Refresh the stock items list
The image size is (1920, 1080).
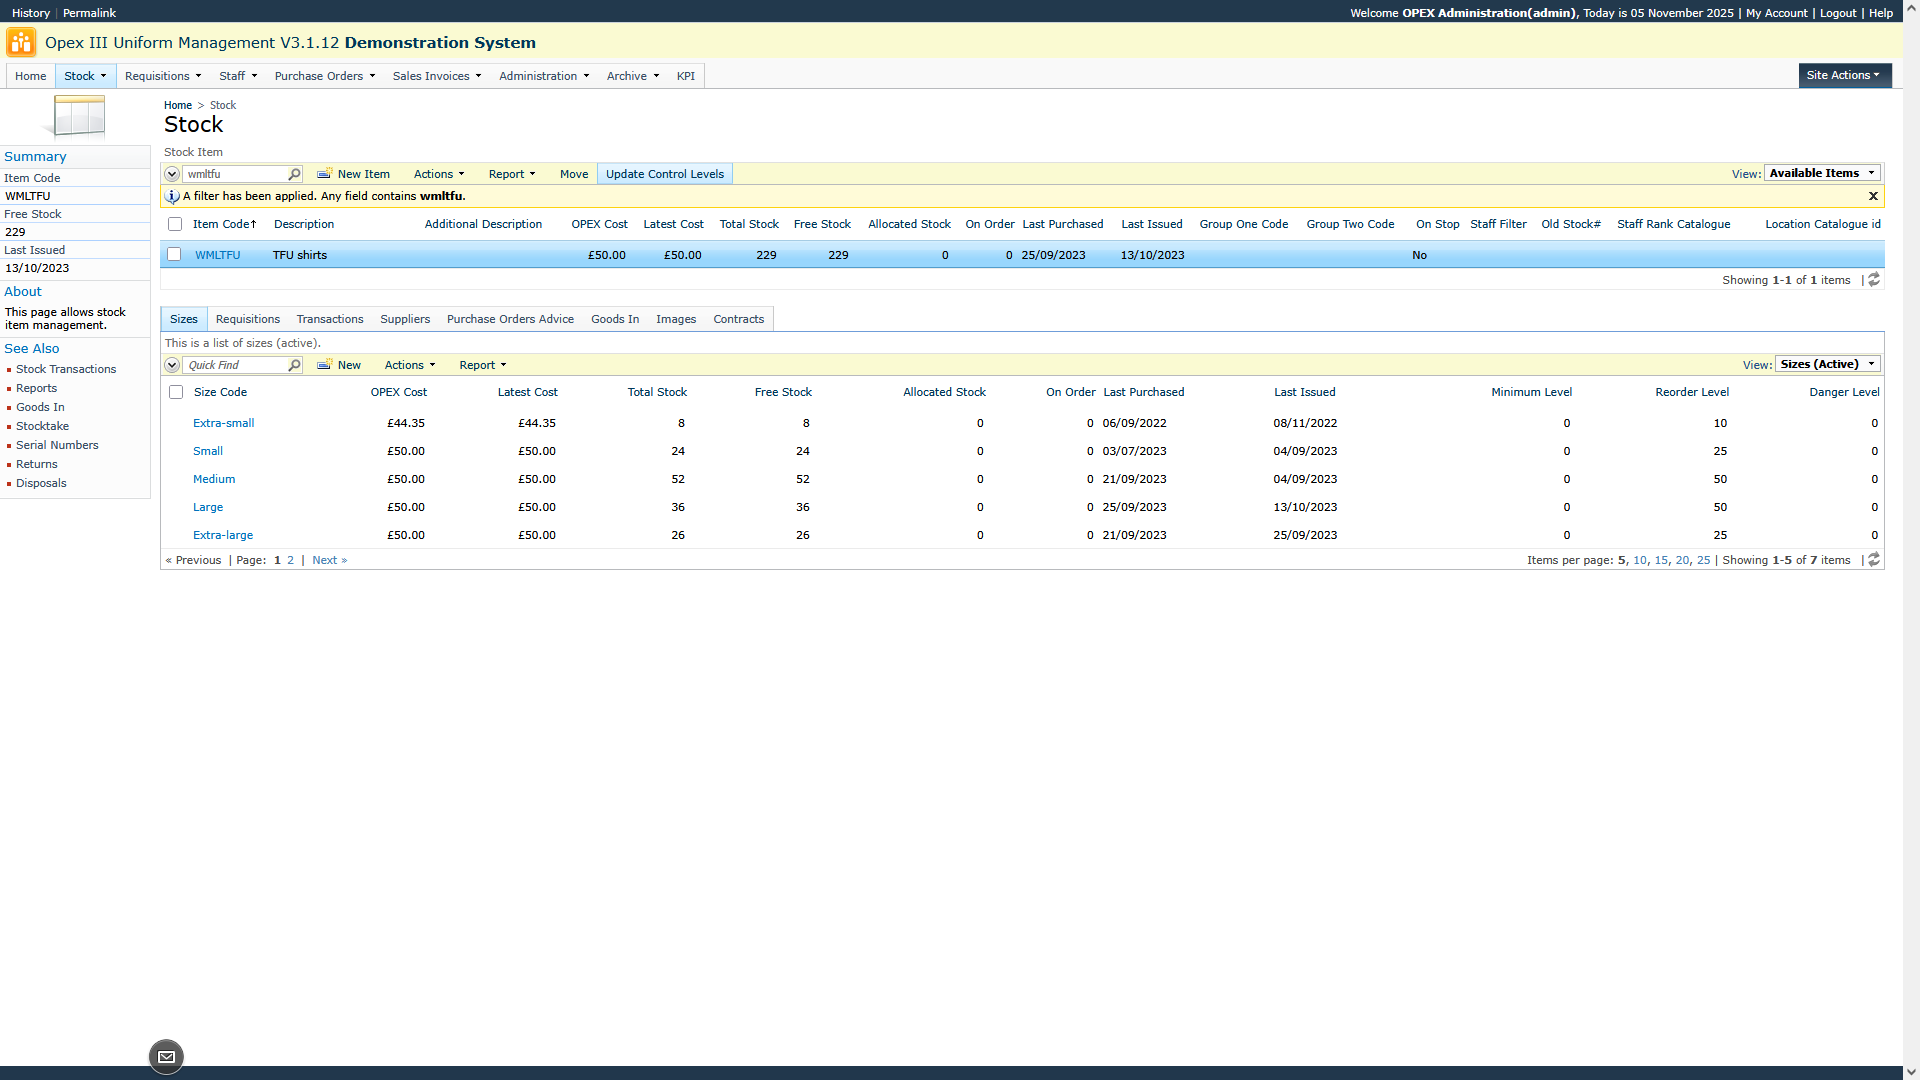click(x=1874, y=280)
